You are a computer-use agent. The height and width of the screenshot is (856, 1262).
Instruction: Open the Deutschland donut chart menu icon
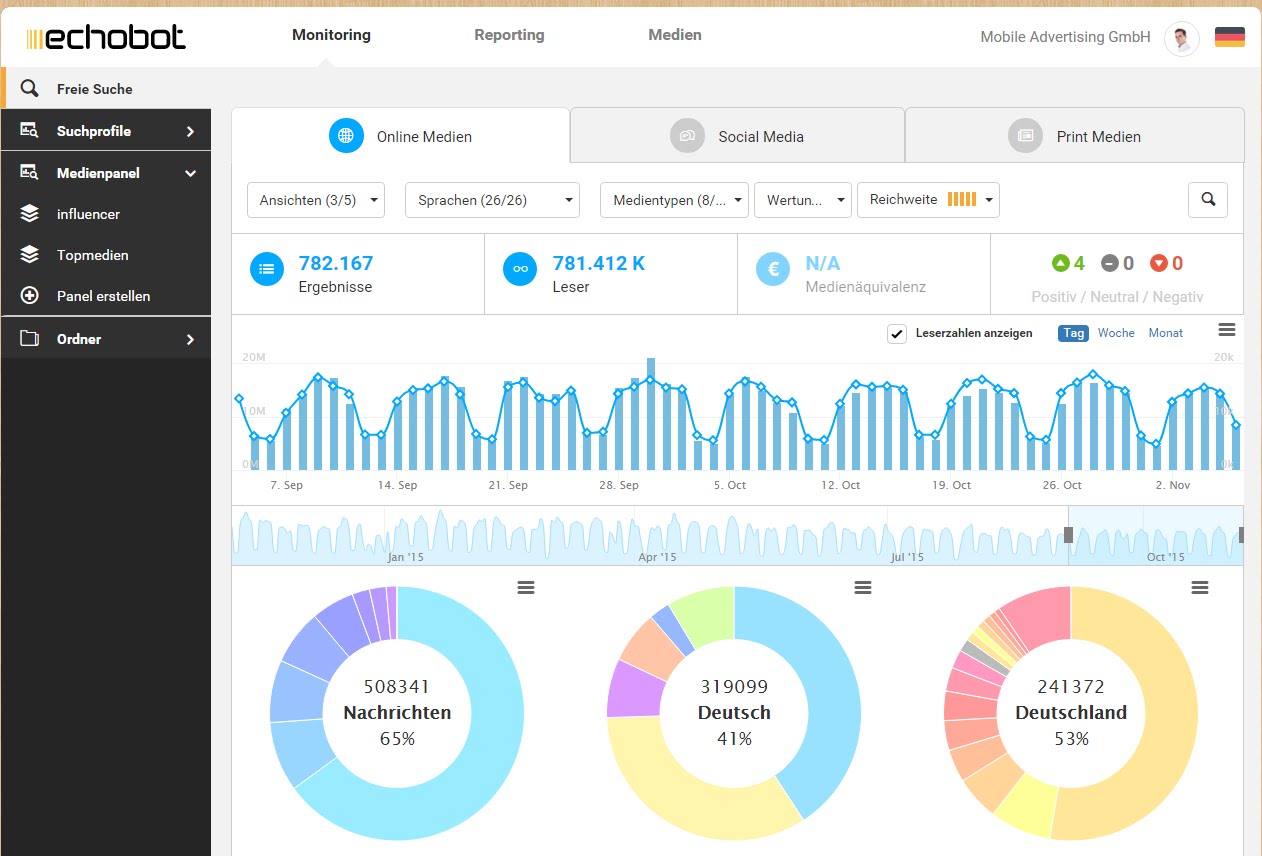pyautogui.click(x=1200, y=588)
